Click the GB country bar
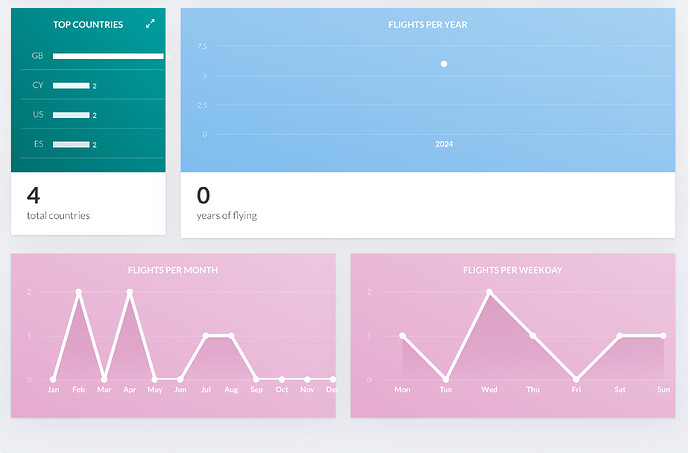Viewport: 690px width, 453px height. click(x=108, y=56)
